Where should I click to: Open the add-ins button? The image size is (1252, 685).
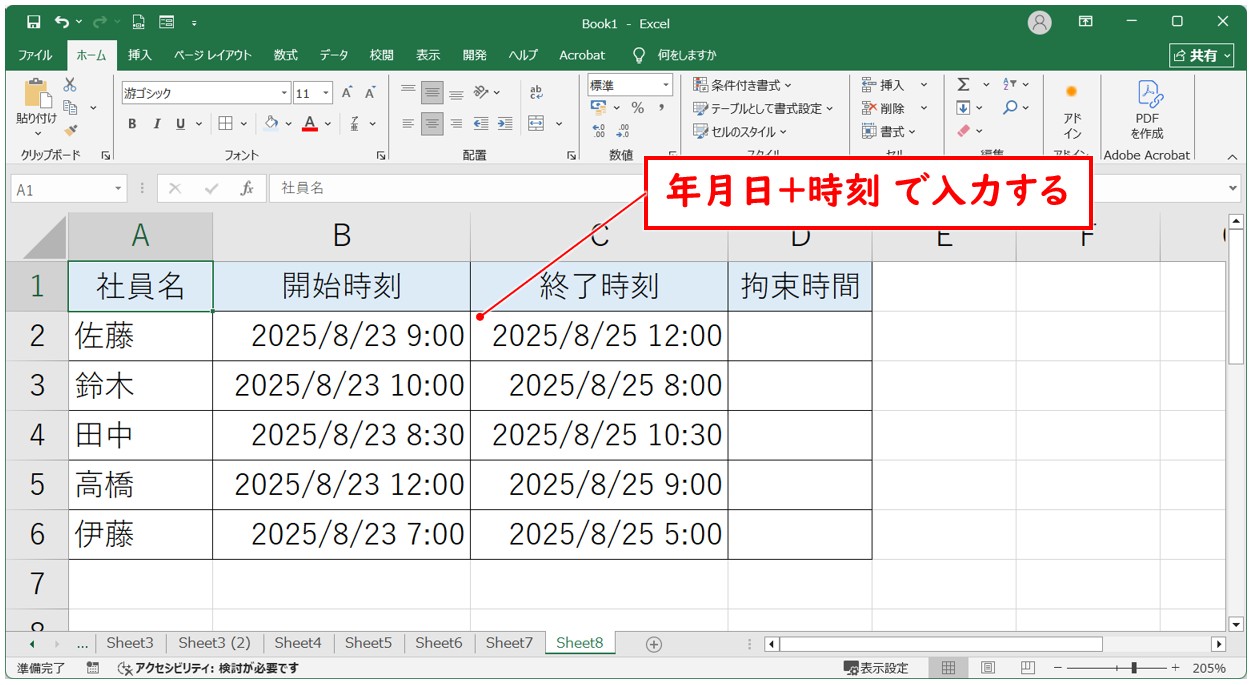[x=1072, y=110]
